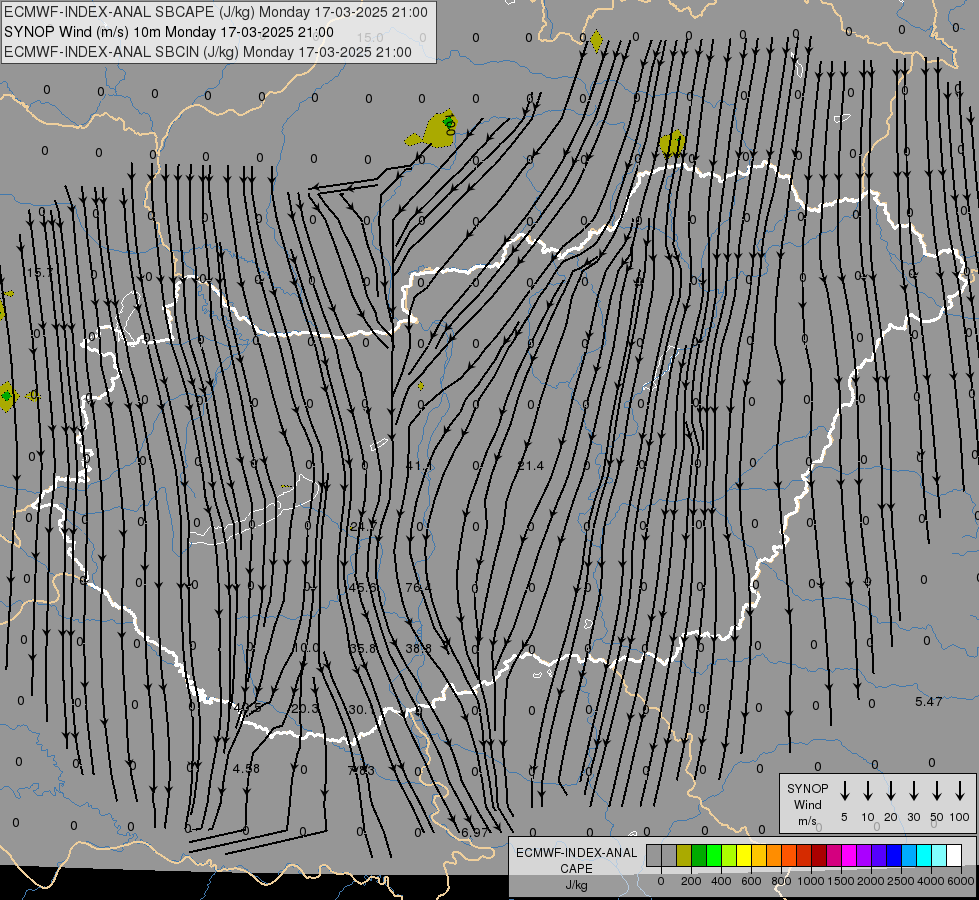Screen dimensions: 979x900
Task: Click the '200' tick label on CAPE scale
Action: tap(691, 881)
